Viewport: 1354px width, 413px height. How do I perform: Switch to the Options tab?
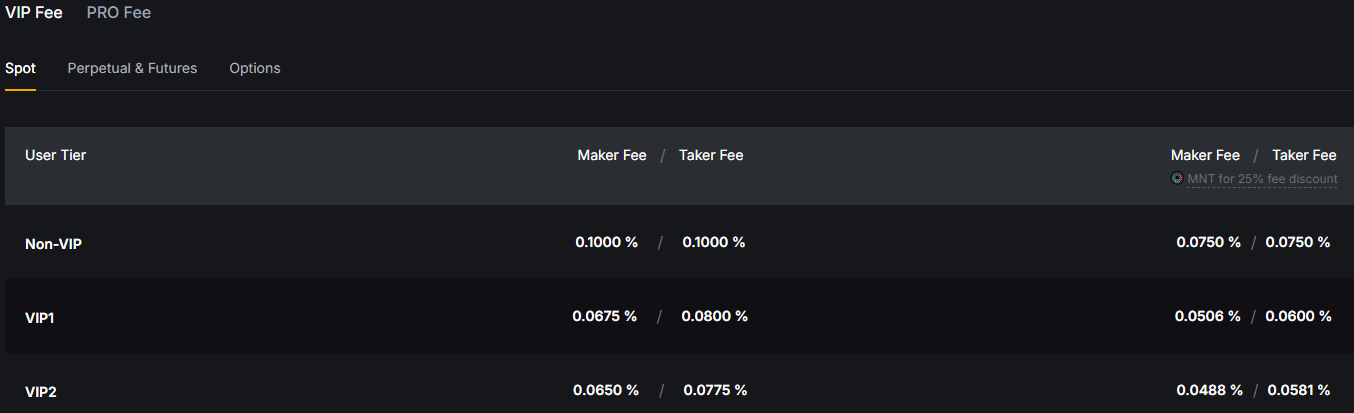[255, 68]
